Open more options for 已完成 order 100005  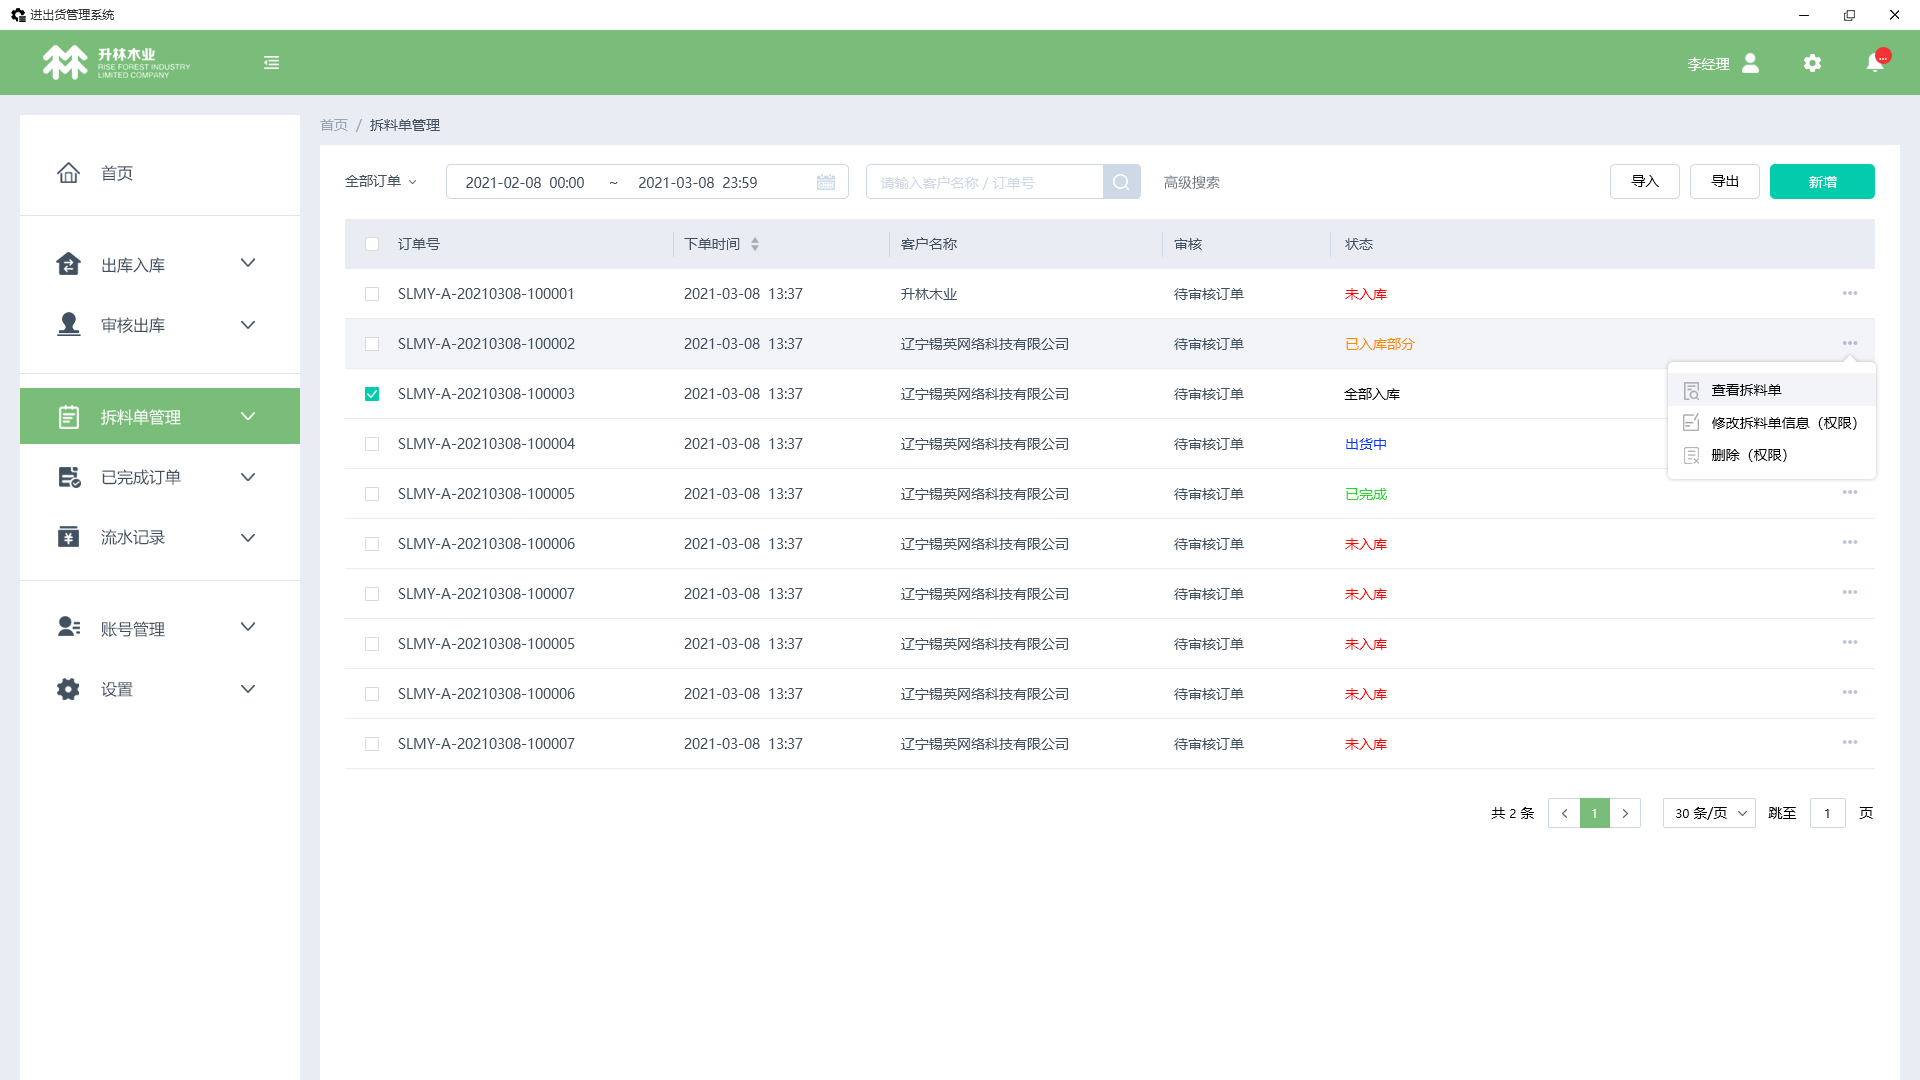pos(1850,492)
